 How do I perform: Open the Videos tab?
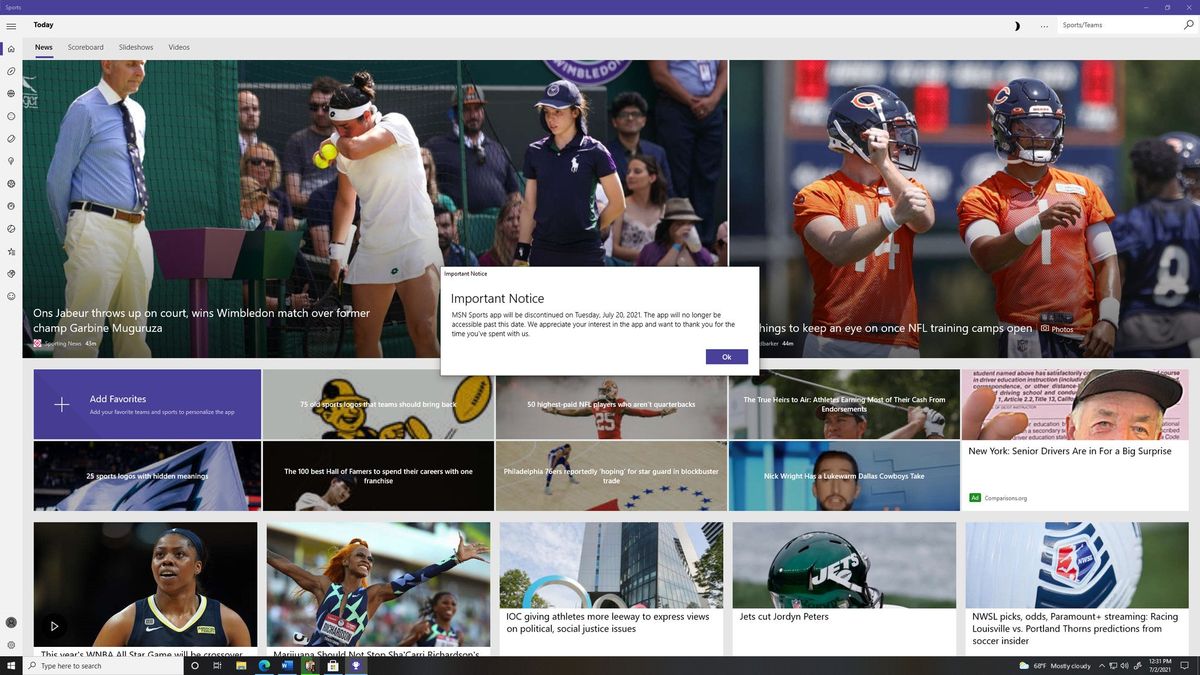(x=179, y=47)
